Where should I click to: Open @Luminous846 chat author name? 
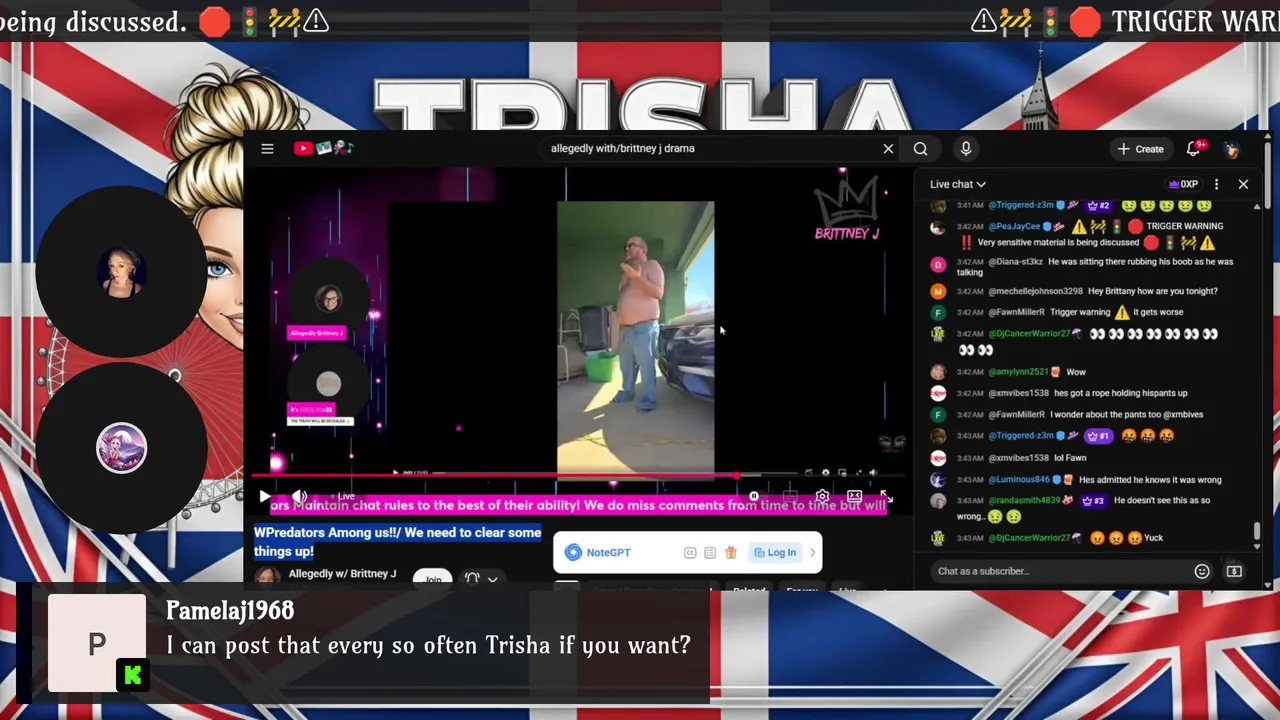1019,480
